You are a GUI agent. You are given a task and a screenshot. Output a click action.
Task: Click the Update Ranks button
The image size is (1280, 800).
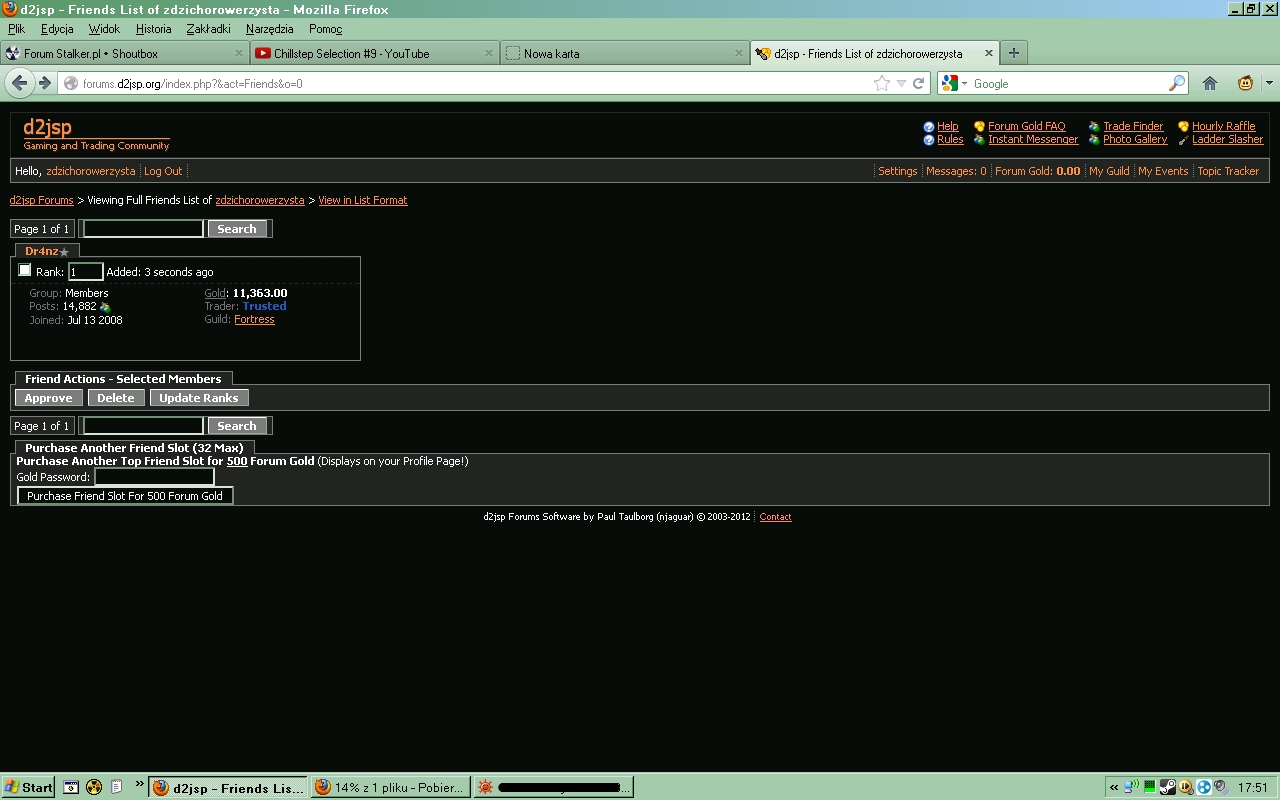pyautogui.click(x=199, y=398)
